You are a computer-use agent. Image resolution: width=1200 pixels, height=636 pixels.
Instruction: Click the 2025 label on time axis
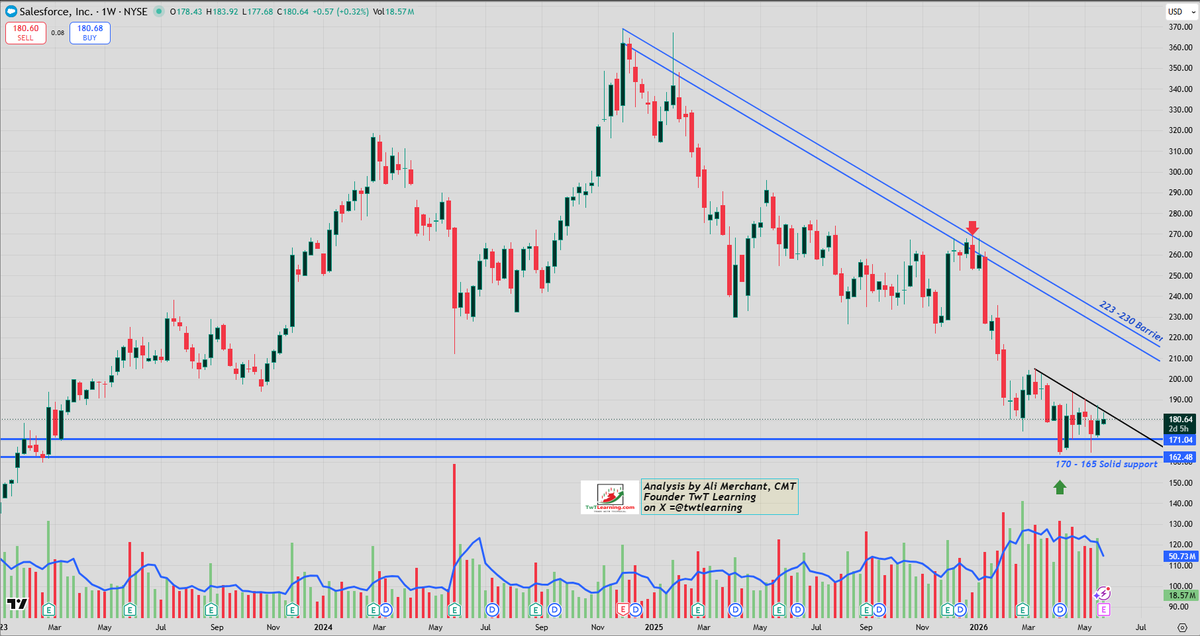point(654,627)
